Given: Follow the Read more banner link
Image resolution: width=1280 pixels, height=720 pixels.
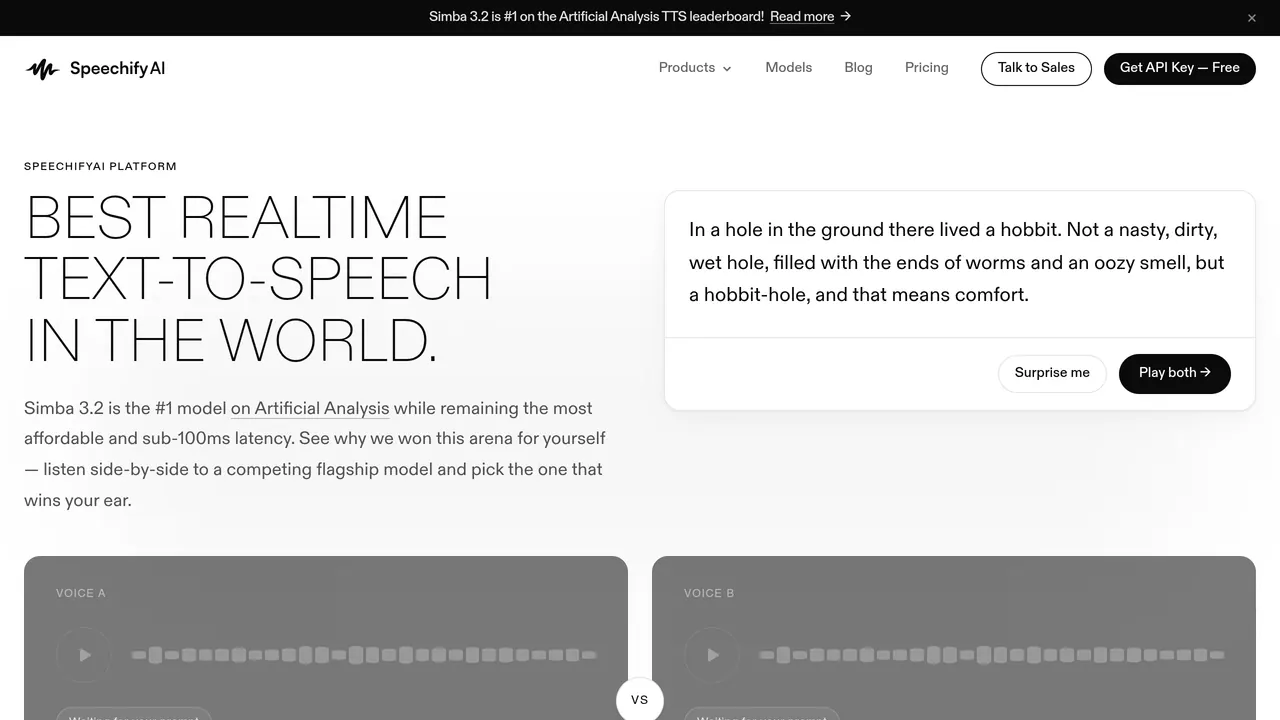Looking at the screenshot, I should coord(802,16).
